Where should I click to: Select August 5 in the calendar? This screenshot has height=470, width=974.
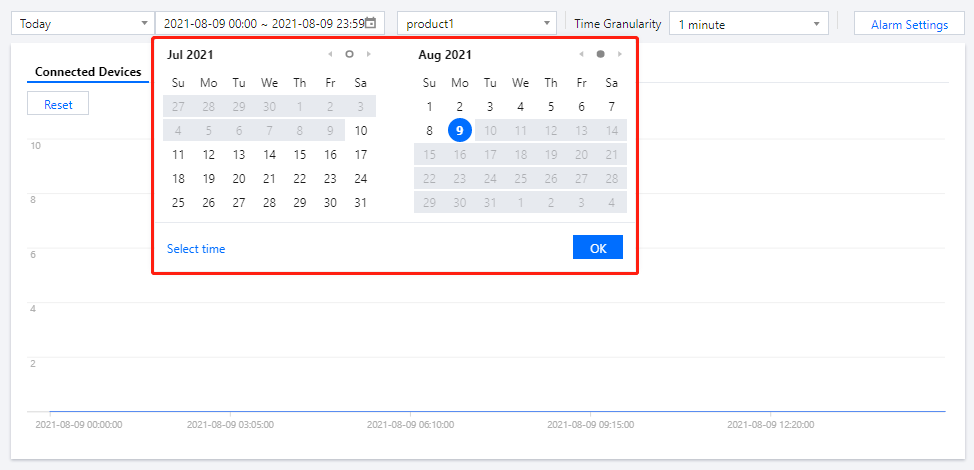[551, 106]
